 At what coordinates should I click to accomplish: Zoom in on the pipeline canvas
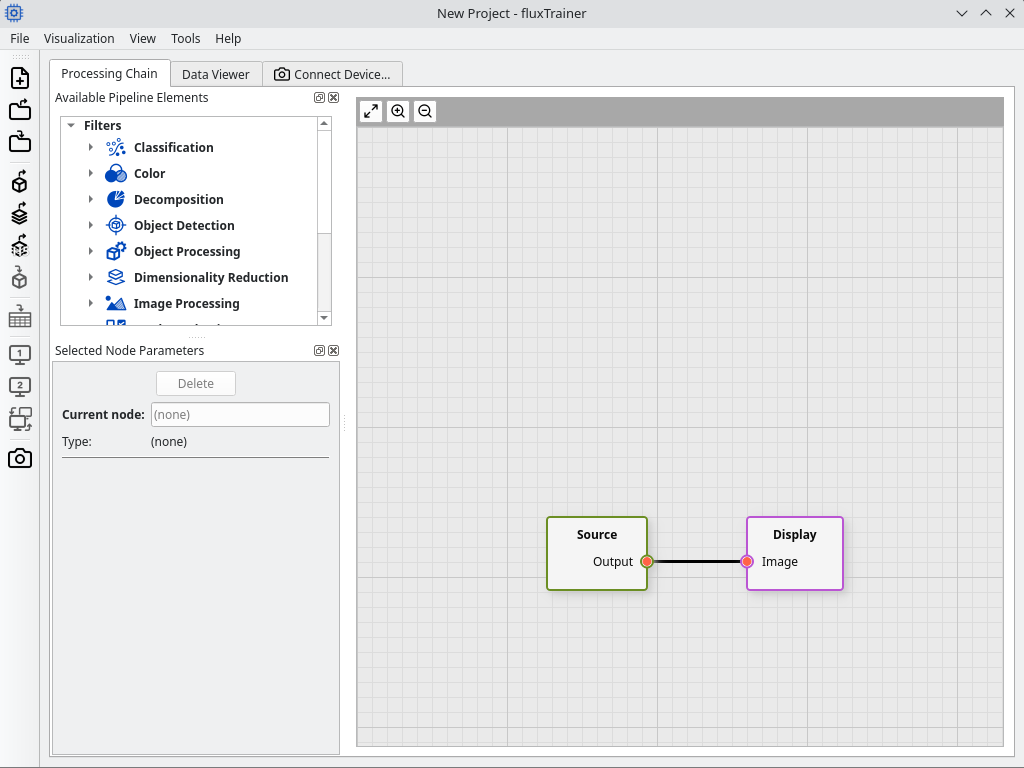(x=398, y=111)
